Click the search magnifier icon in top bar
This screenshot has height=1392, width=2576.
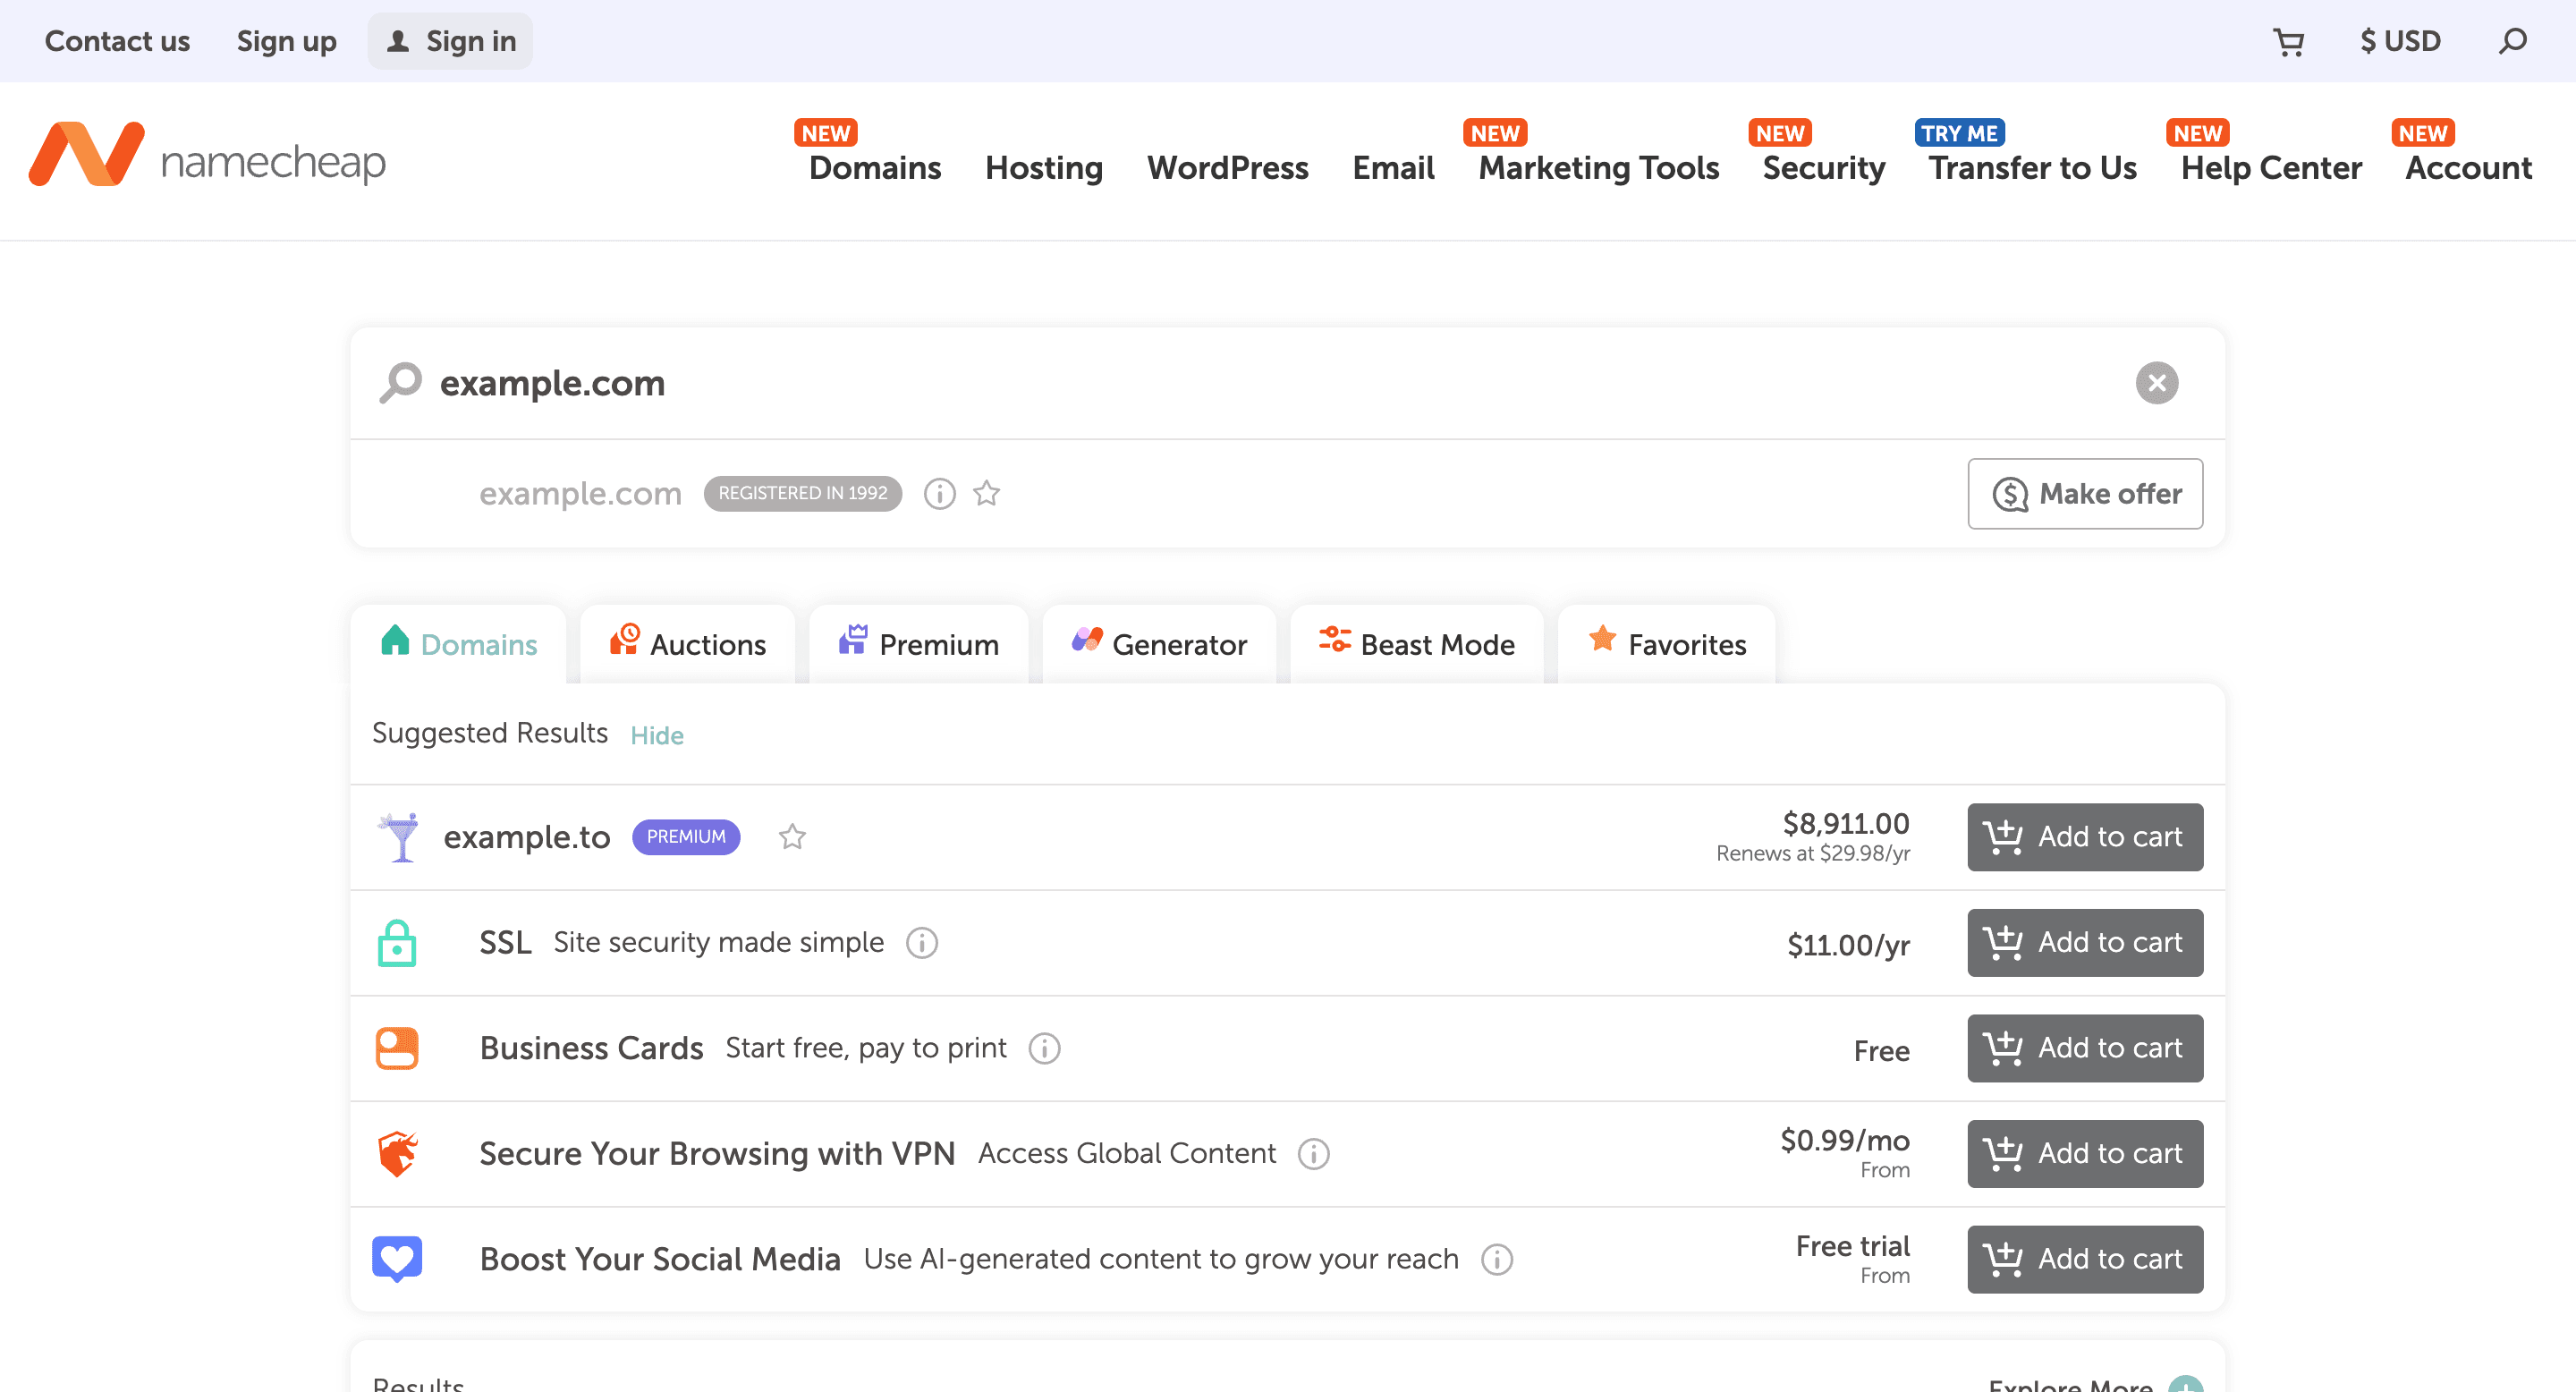(x=2512, y=42)
